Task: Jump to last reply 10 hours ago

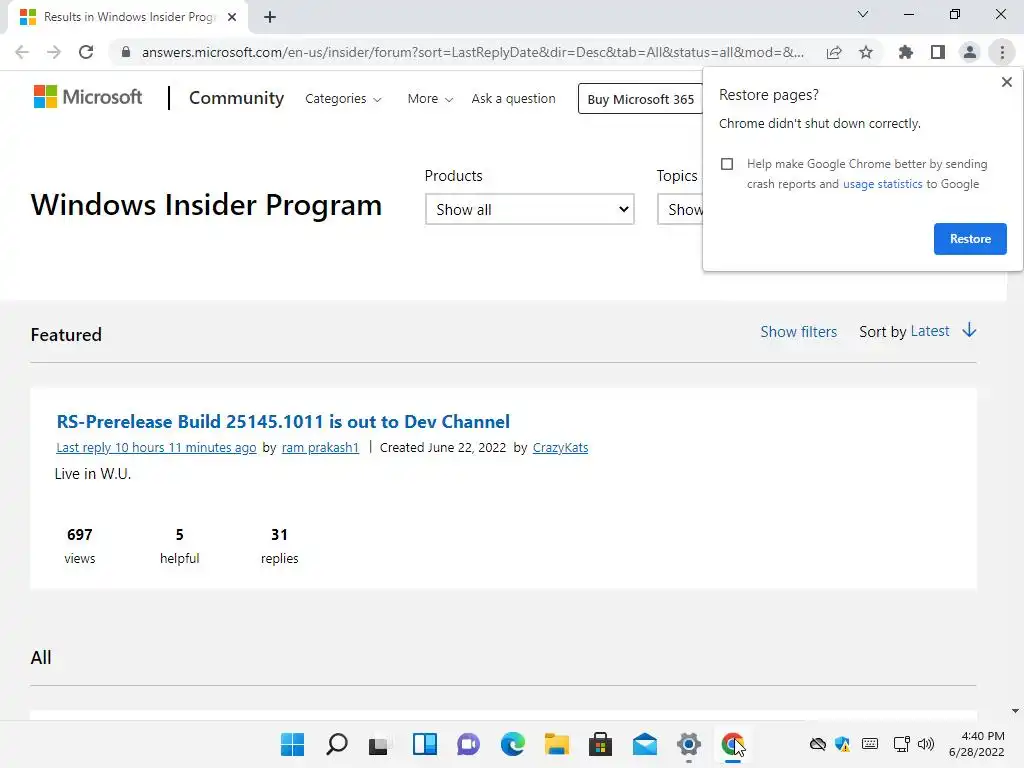Action: [156, 447]
